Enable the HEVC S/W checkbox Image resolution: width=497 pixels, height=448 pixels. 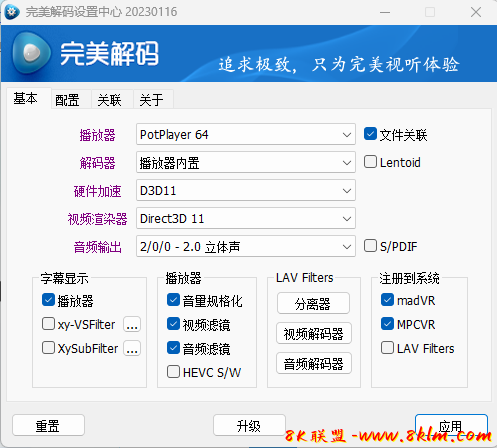click(x=173, y=372)
